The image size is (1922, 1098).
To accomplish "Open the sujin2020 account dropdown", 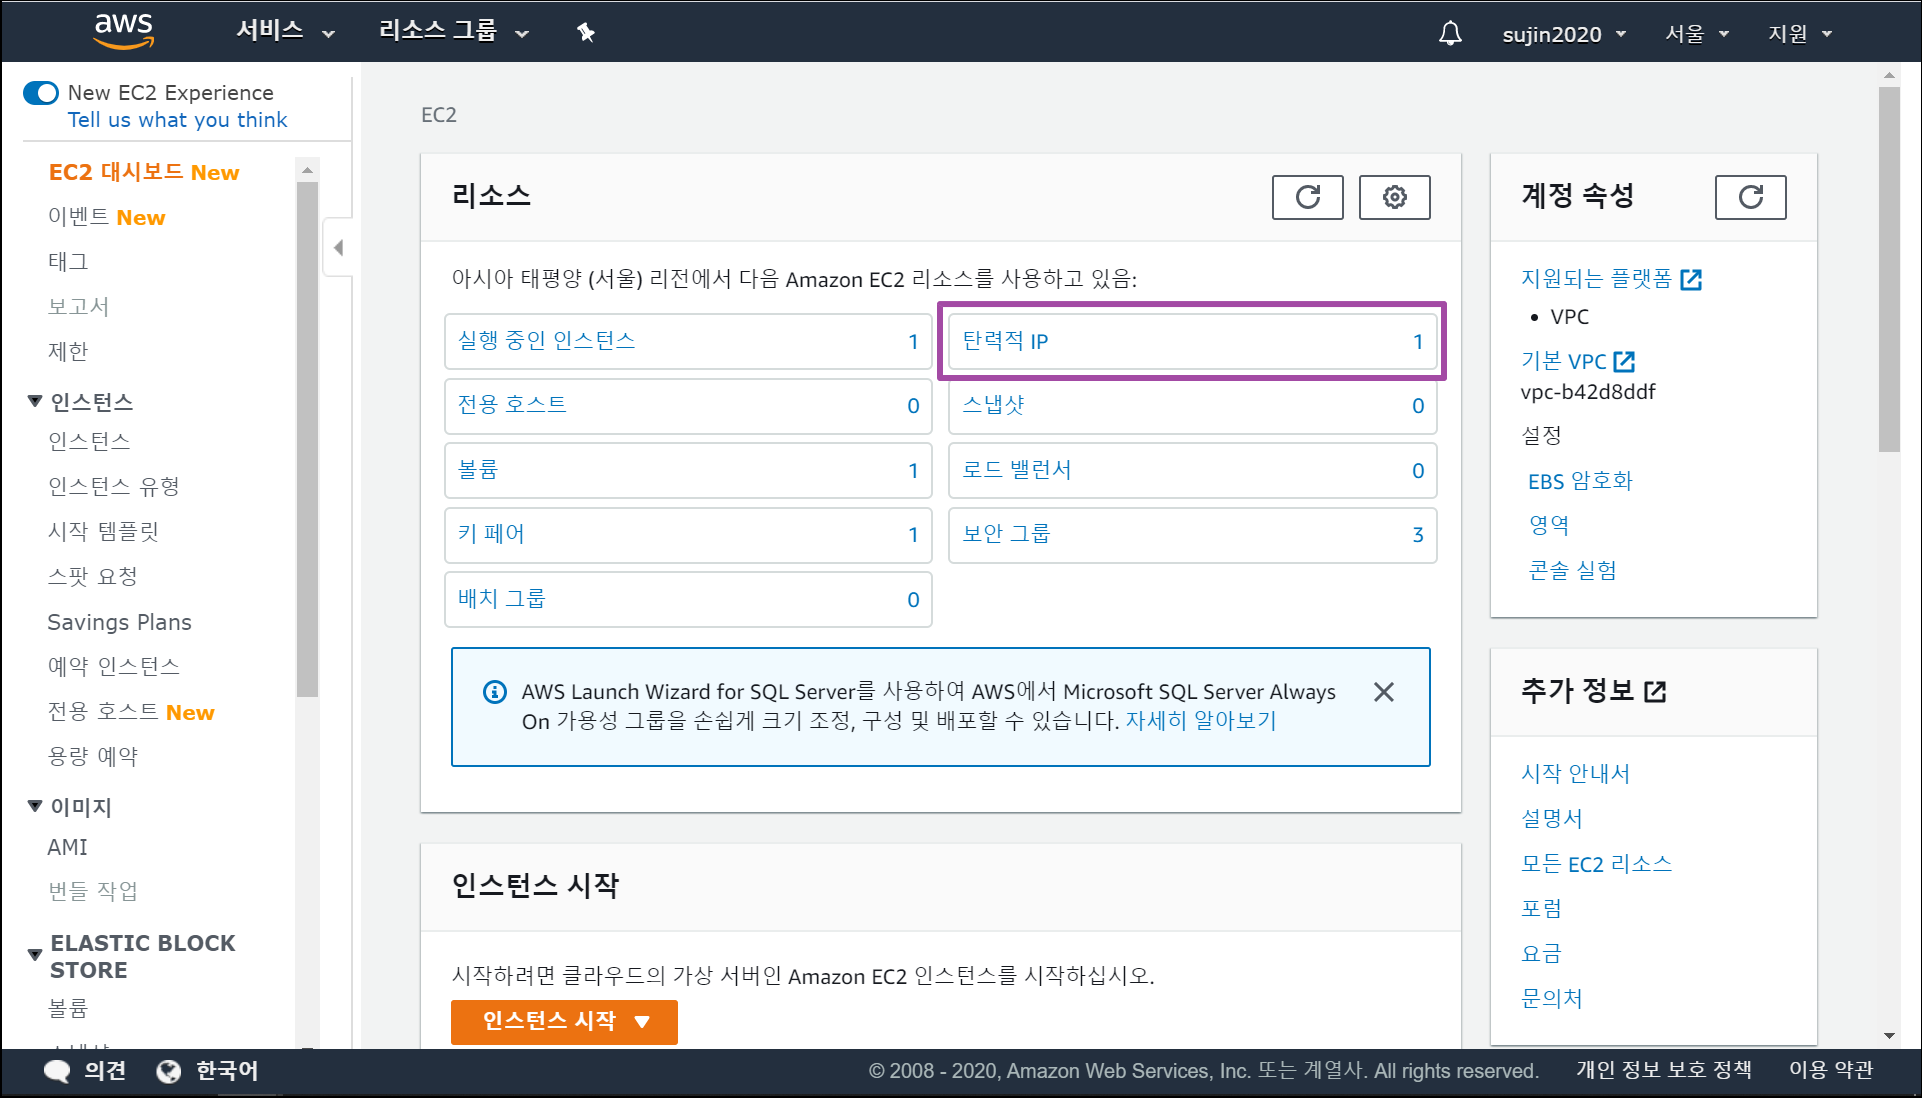I will click(x=1564, y=34).
